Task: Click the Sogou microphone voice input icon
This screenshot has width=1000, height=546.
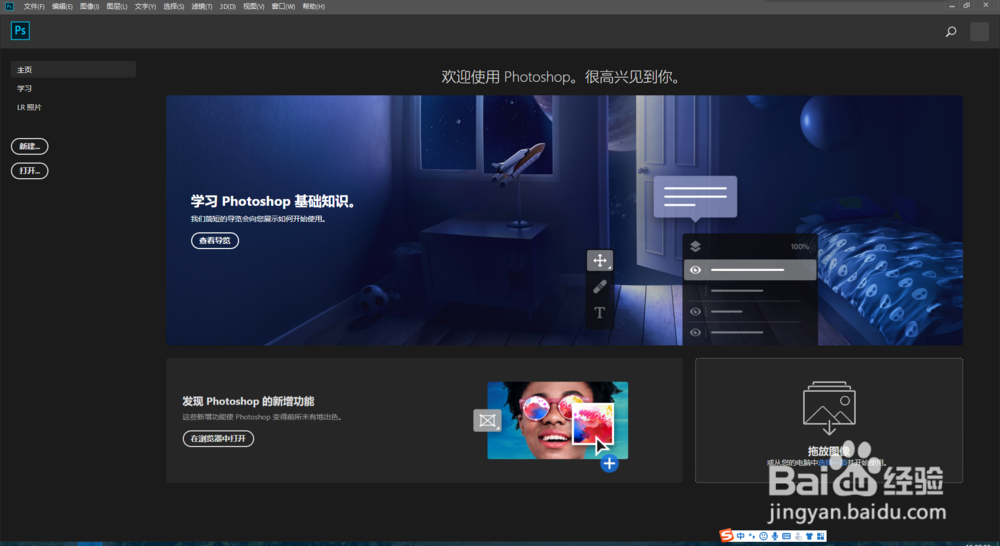Action: (775, 536)
